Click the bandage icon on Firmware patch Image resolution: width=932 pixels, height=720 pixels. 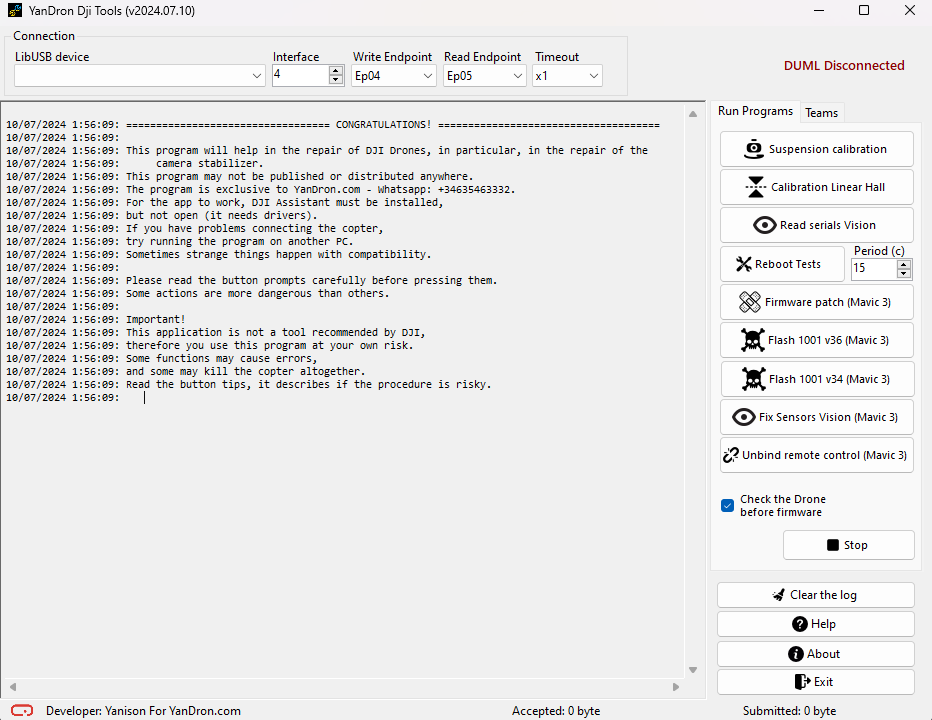pos(749,302)
